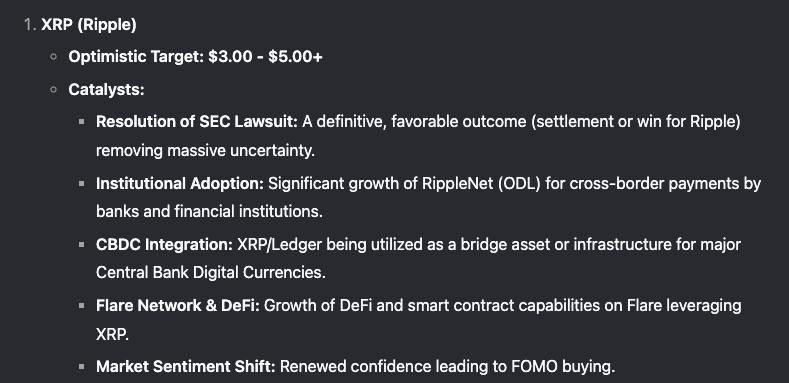Click the "Catalysts:" label

(106, 90)
